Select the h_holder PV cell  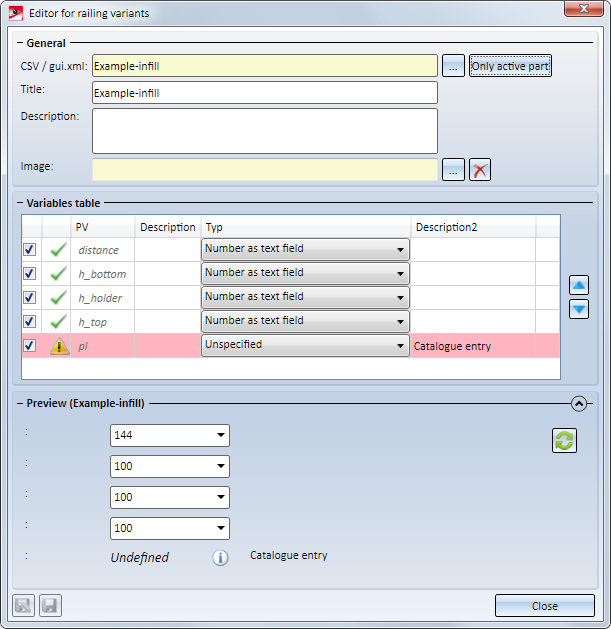point(103,298)
